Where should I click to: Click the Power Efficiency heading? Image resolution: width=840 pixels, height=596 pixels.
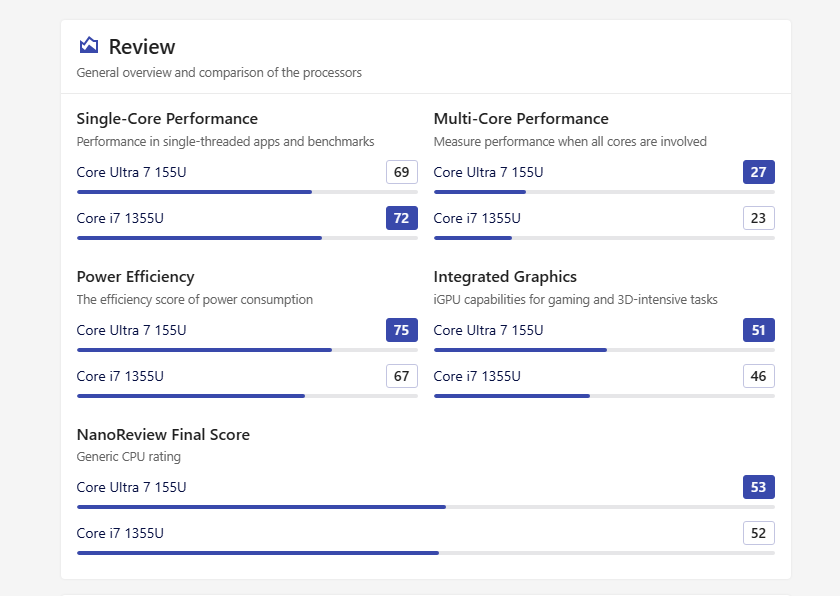tap(135, 277)
